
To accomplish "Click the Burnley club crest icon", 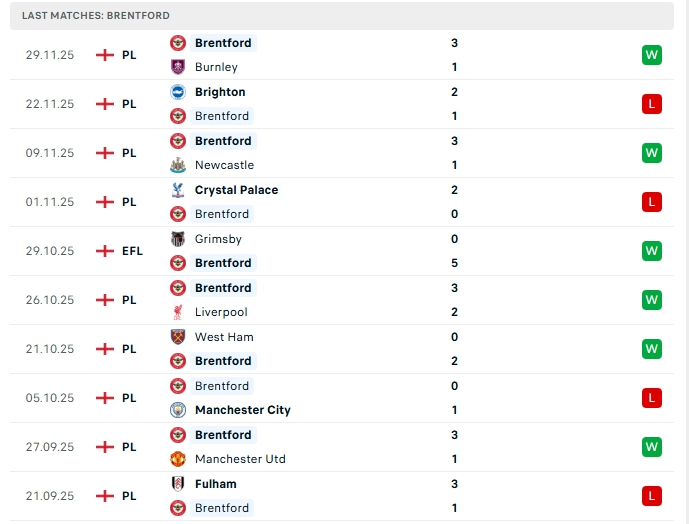I will 178,67.
